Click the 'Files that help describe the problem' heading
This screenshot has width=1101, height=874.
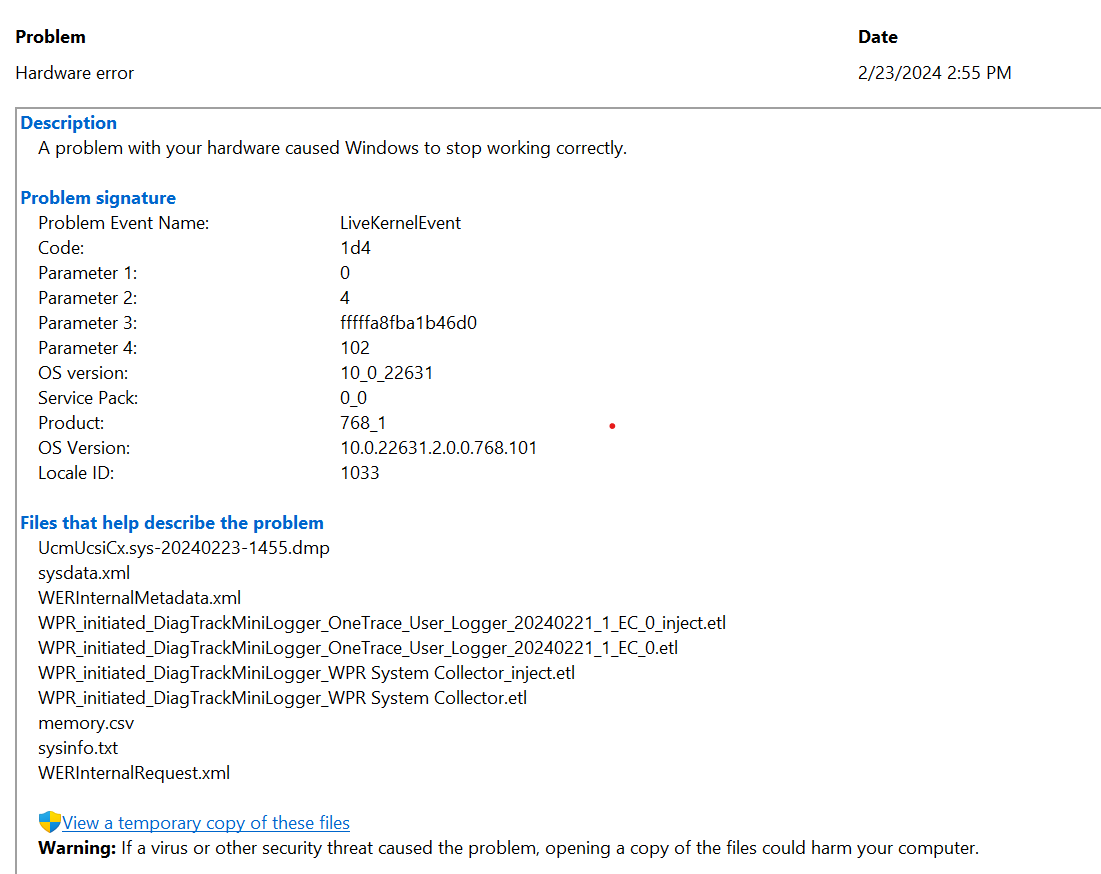click(x=172, y=523)
